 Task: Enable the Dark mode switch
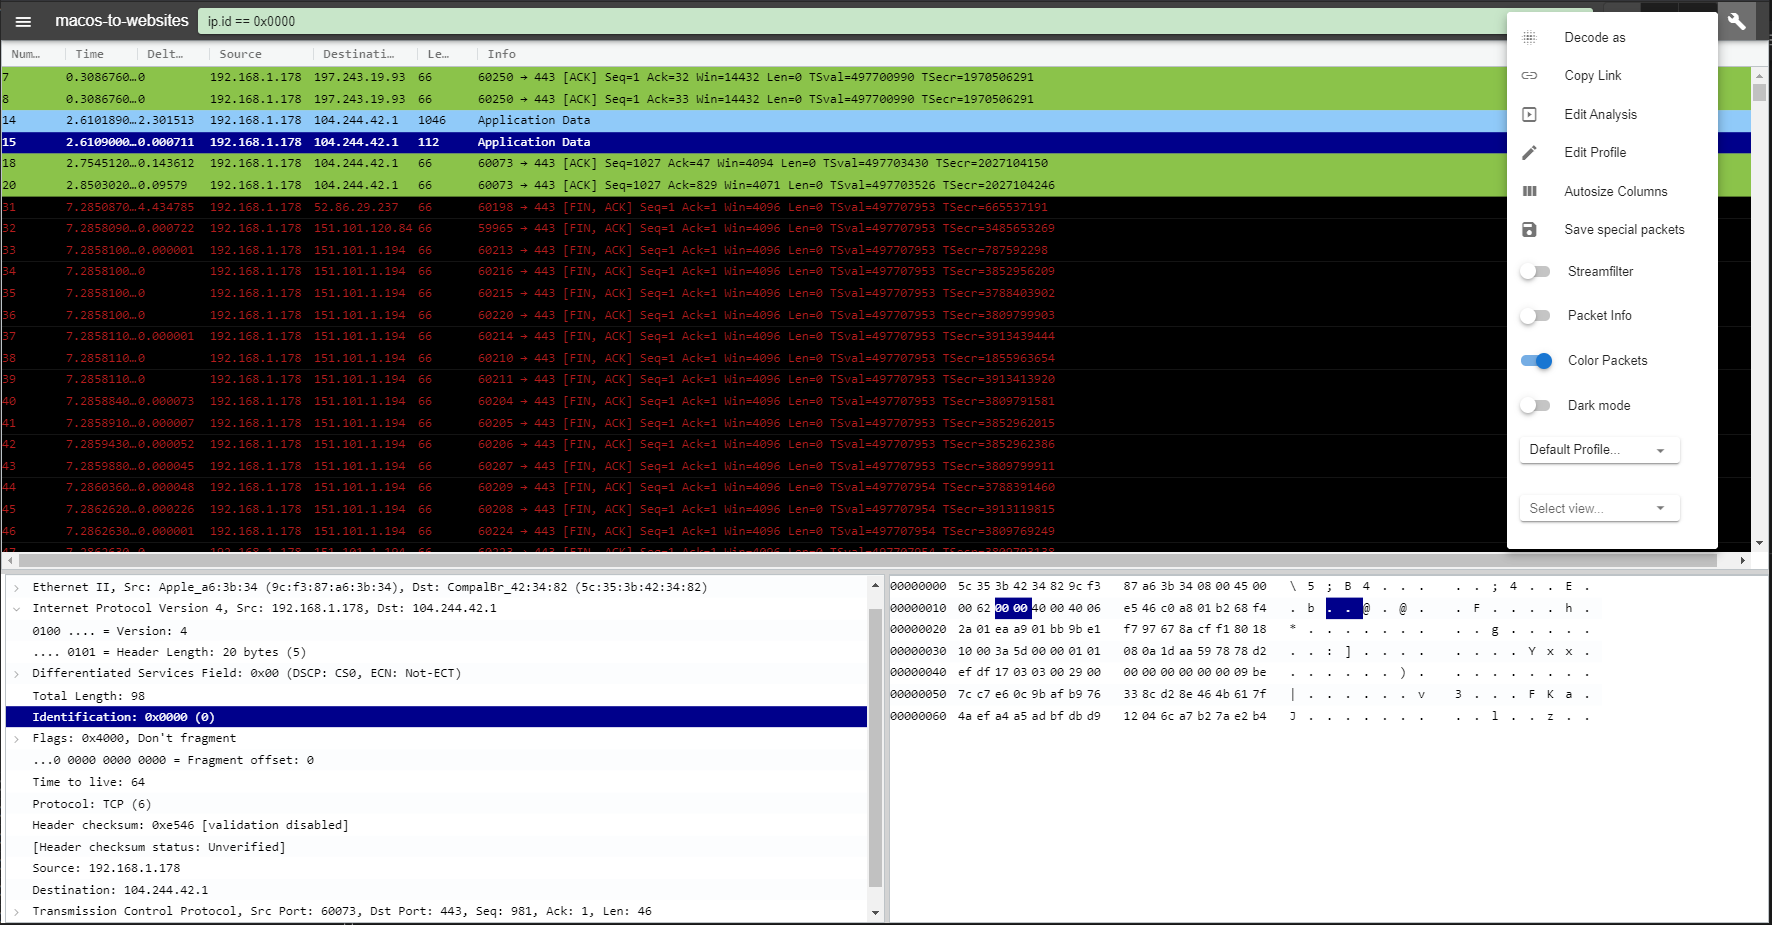click(x=1535, y=406)
